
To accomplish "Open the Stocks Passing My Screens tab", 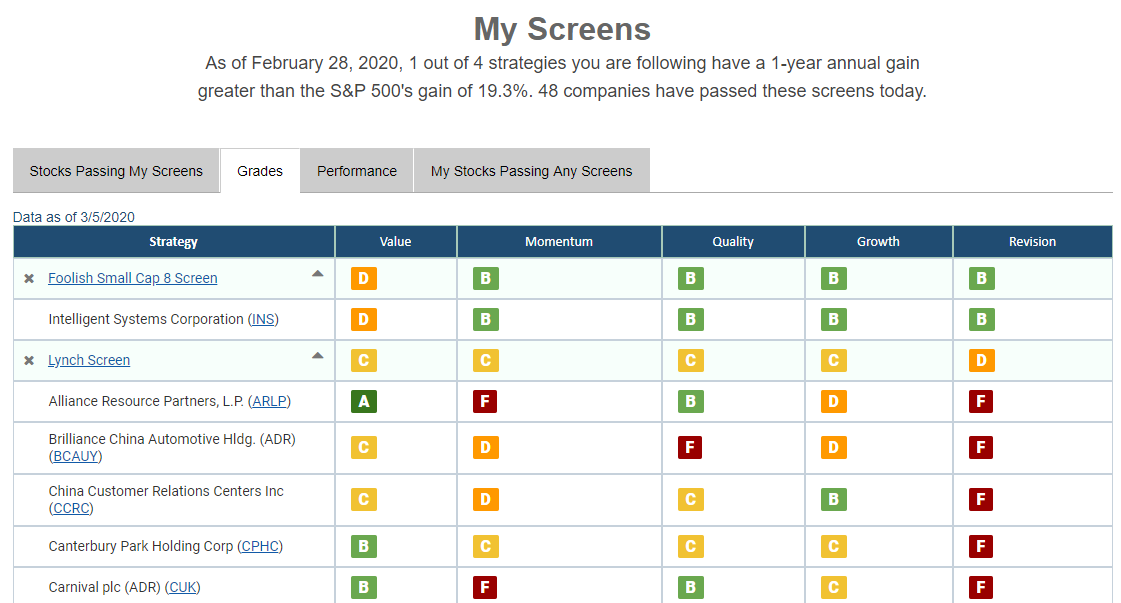I will coord(116,171).
